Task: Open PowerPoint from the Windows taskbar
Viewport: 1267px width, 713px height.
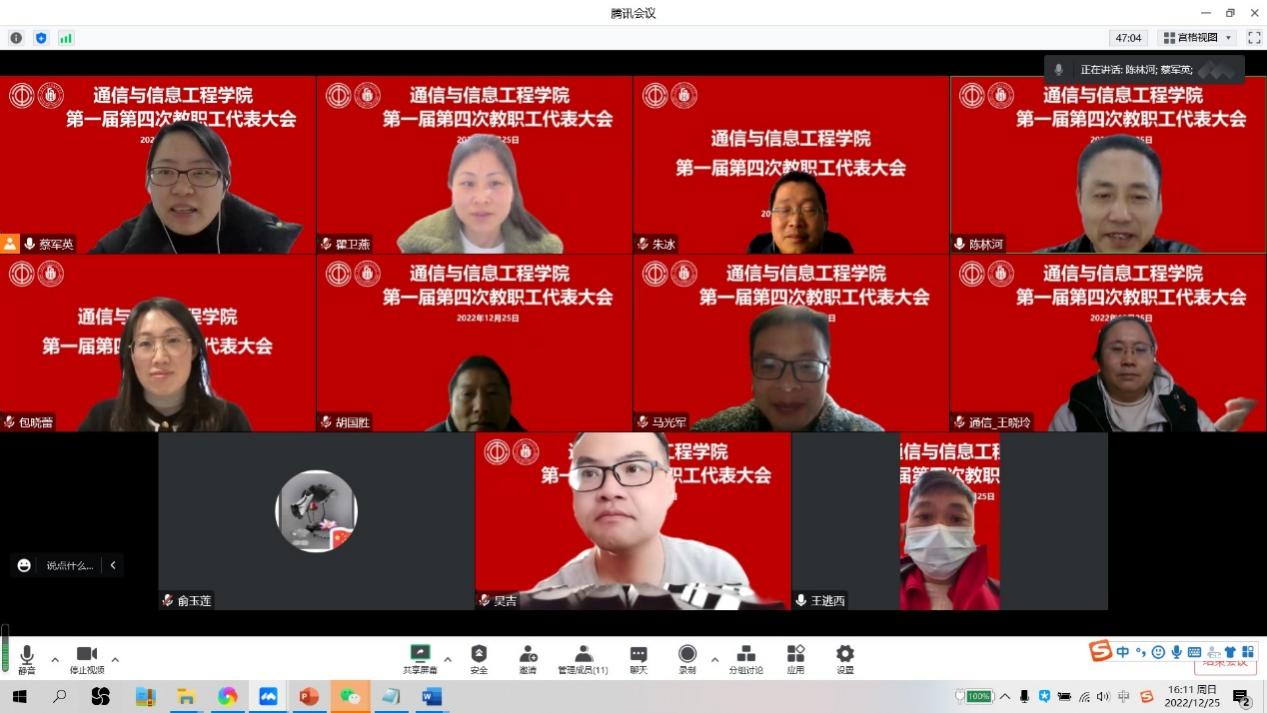Action: (x=309, y=697)
